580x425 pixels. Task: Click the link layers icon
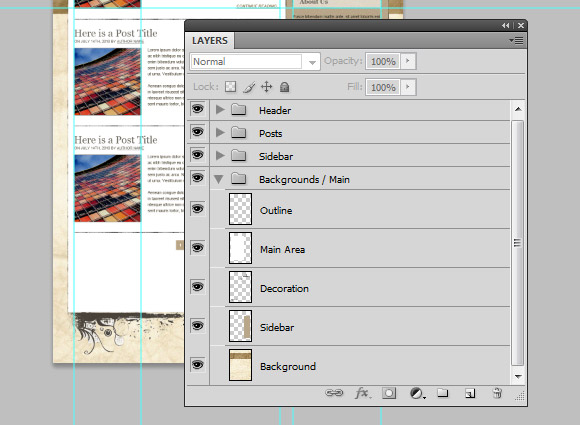[x=334, y=393]
